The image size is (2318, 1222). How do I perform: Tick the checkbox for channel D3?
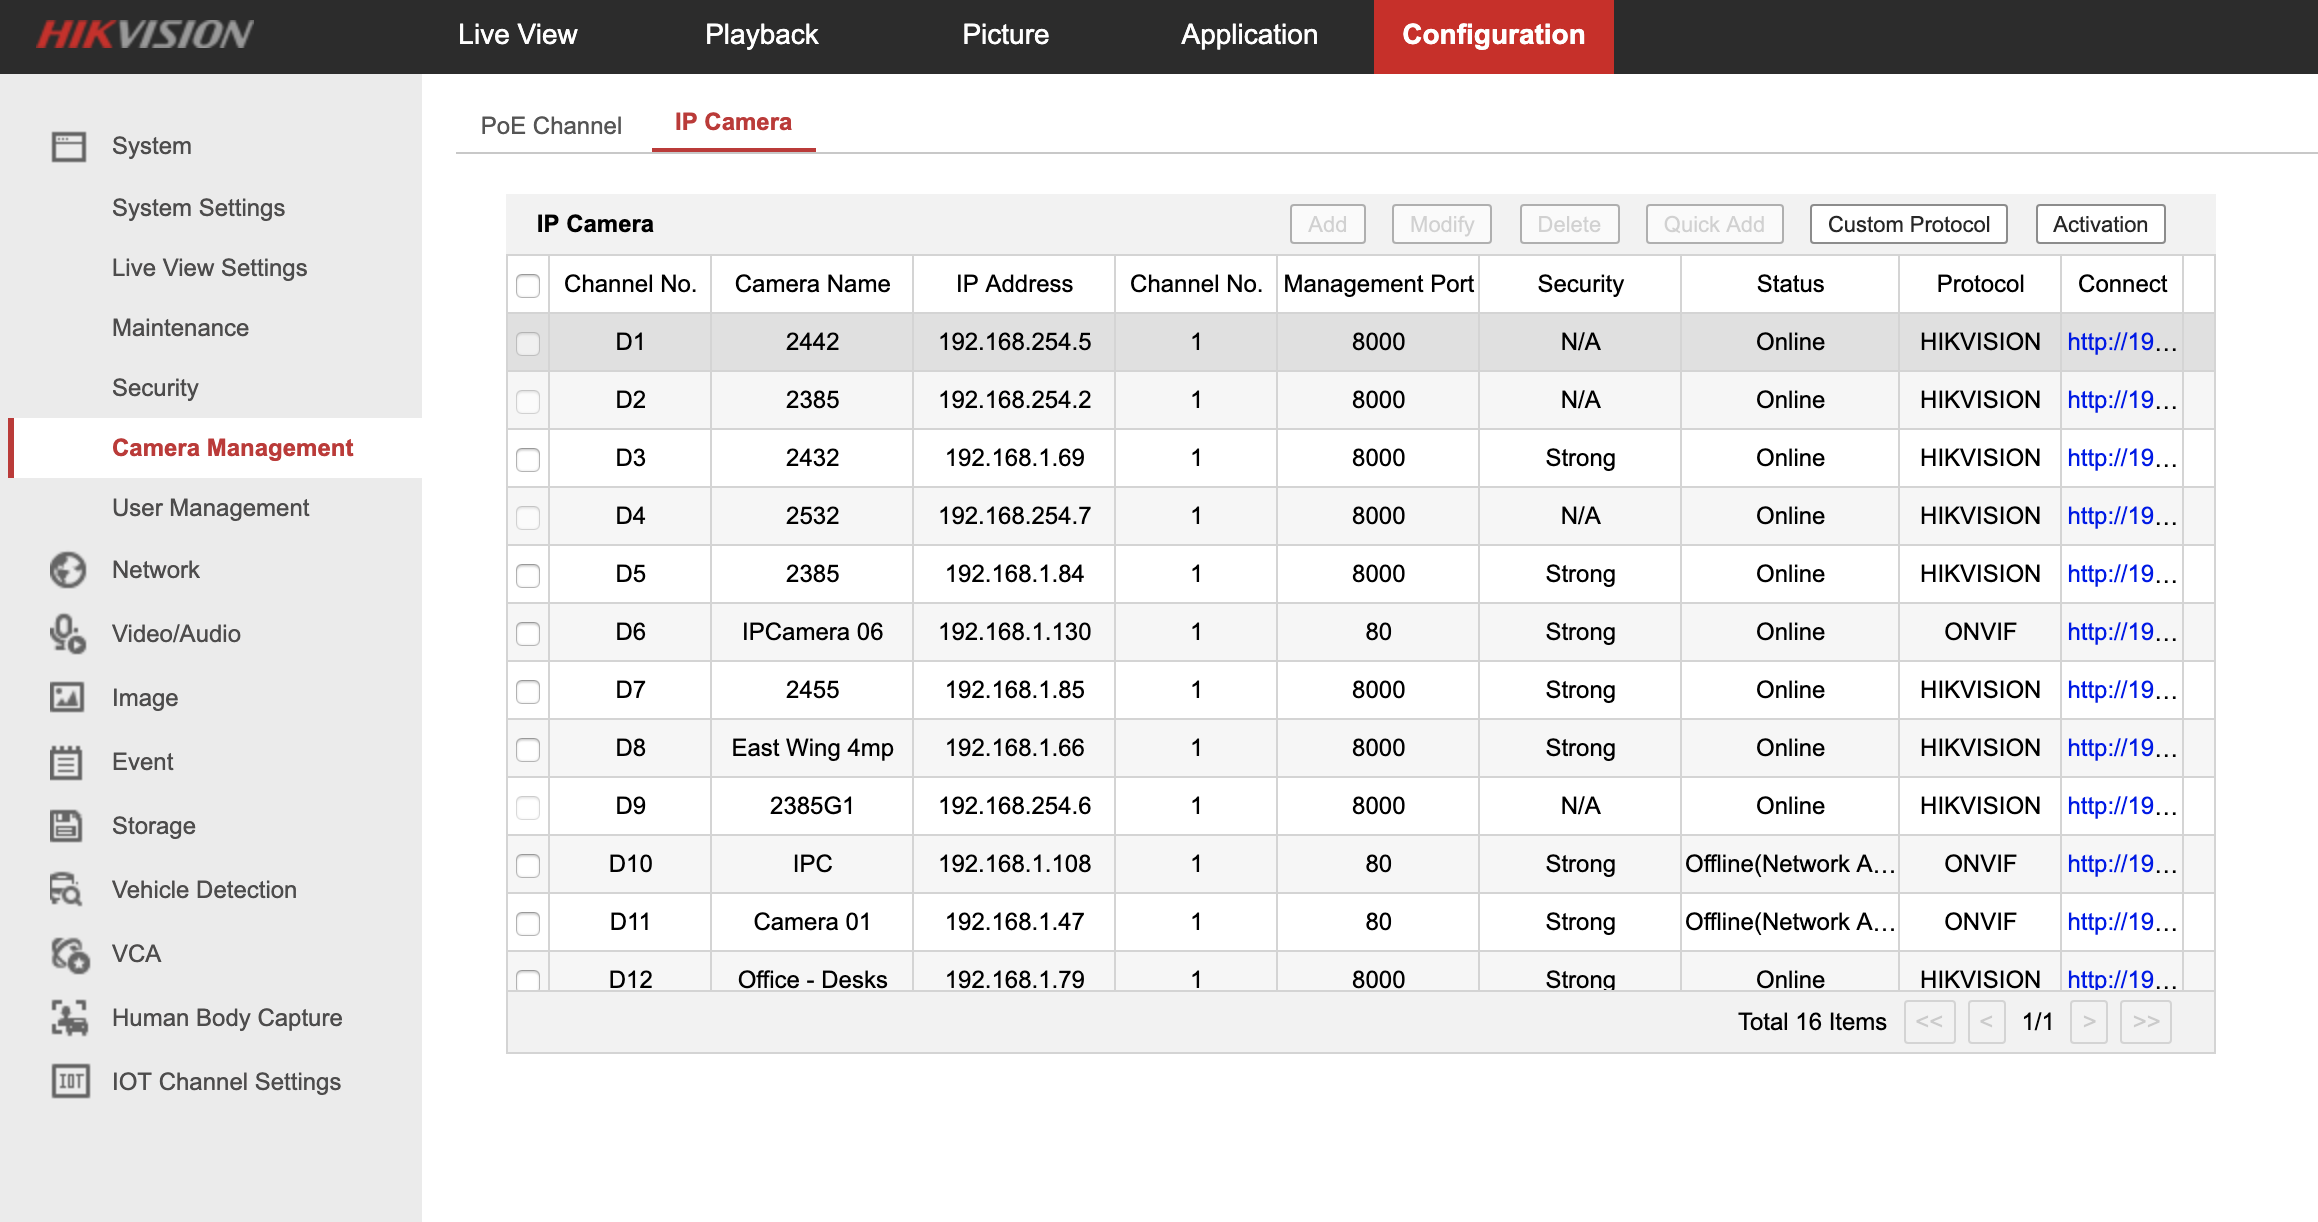[528, 459]
